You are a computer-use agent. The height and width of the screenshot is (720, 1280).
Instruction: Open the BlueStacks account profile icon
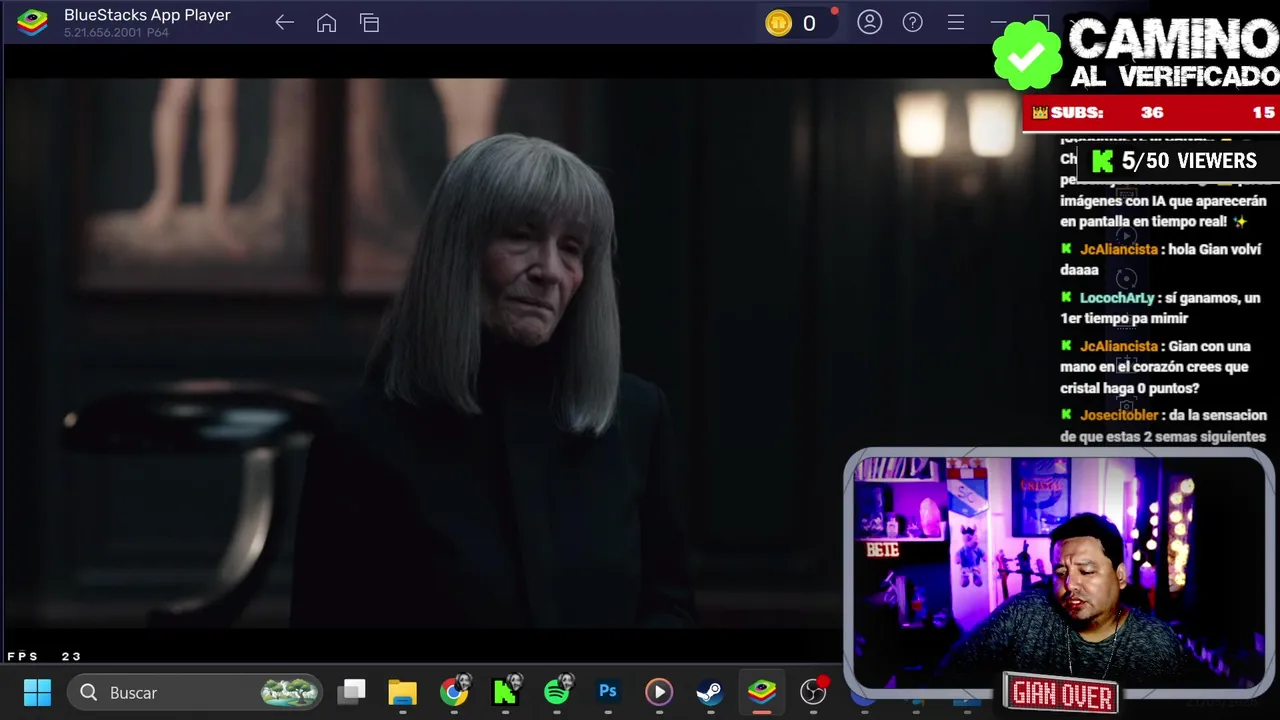tap(869, 22)
